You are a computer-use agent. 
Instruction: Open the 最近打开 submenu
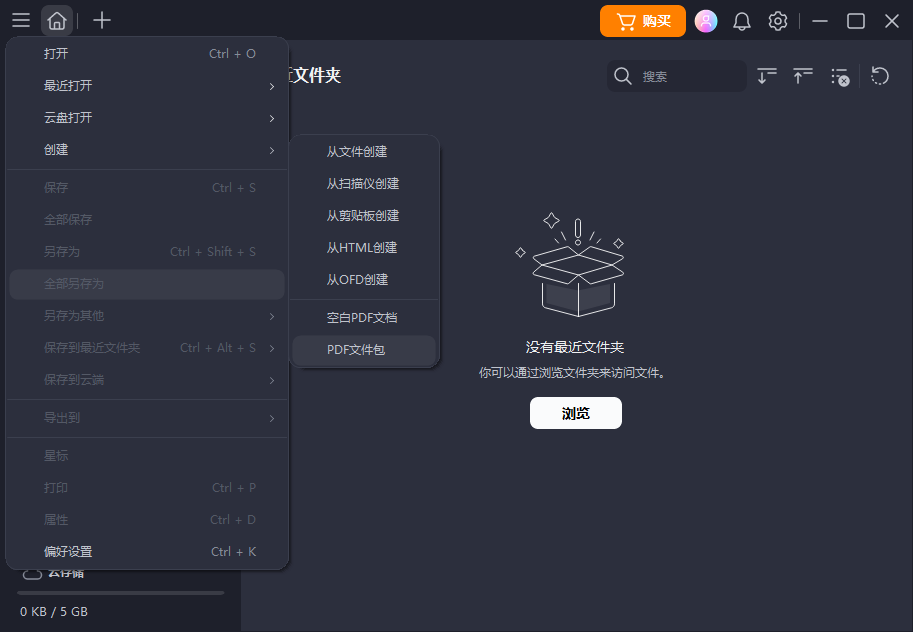(147, 86)
